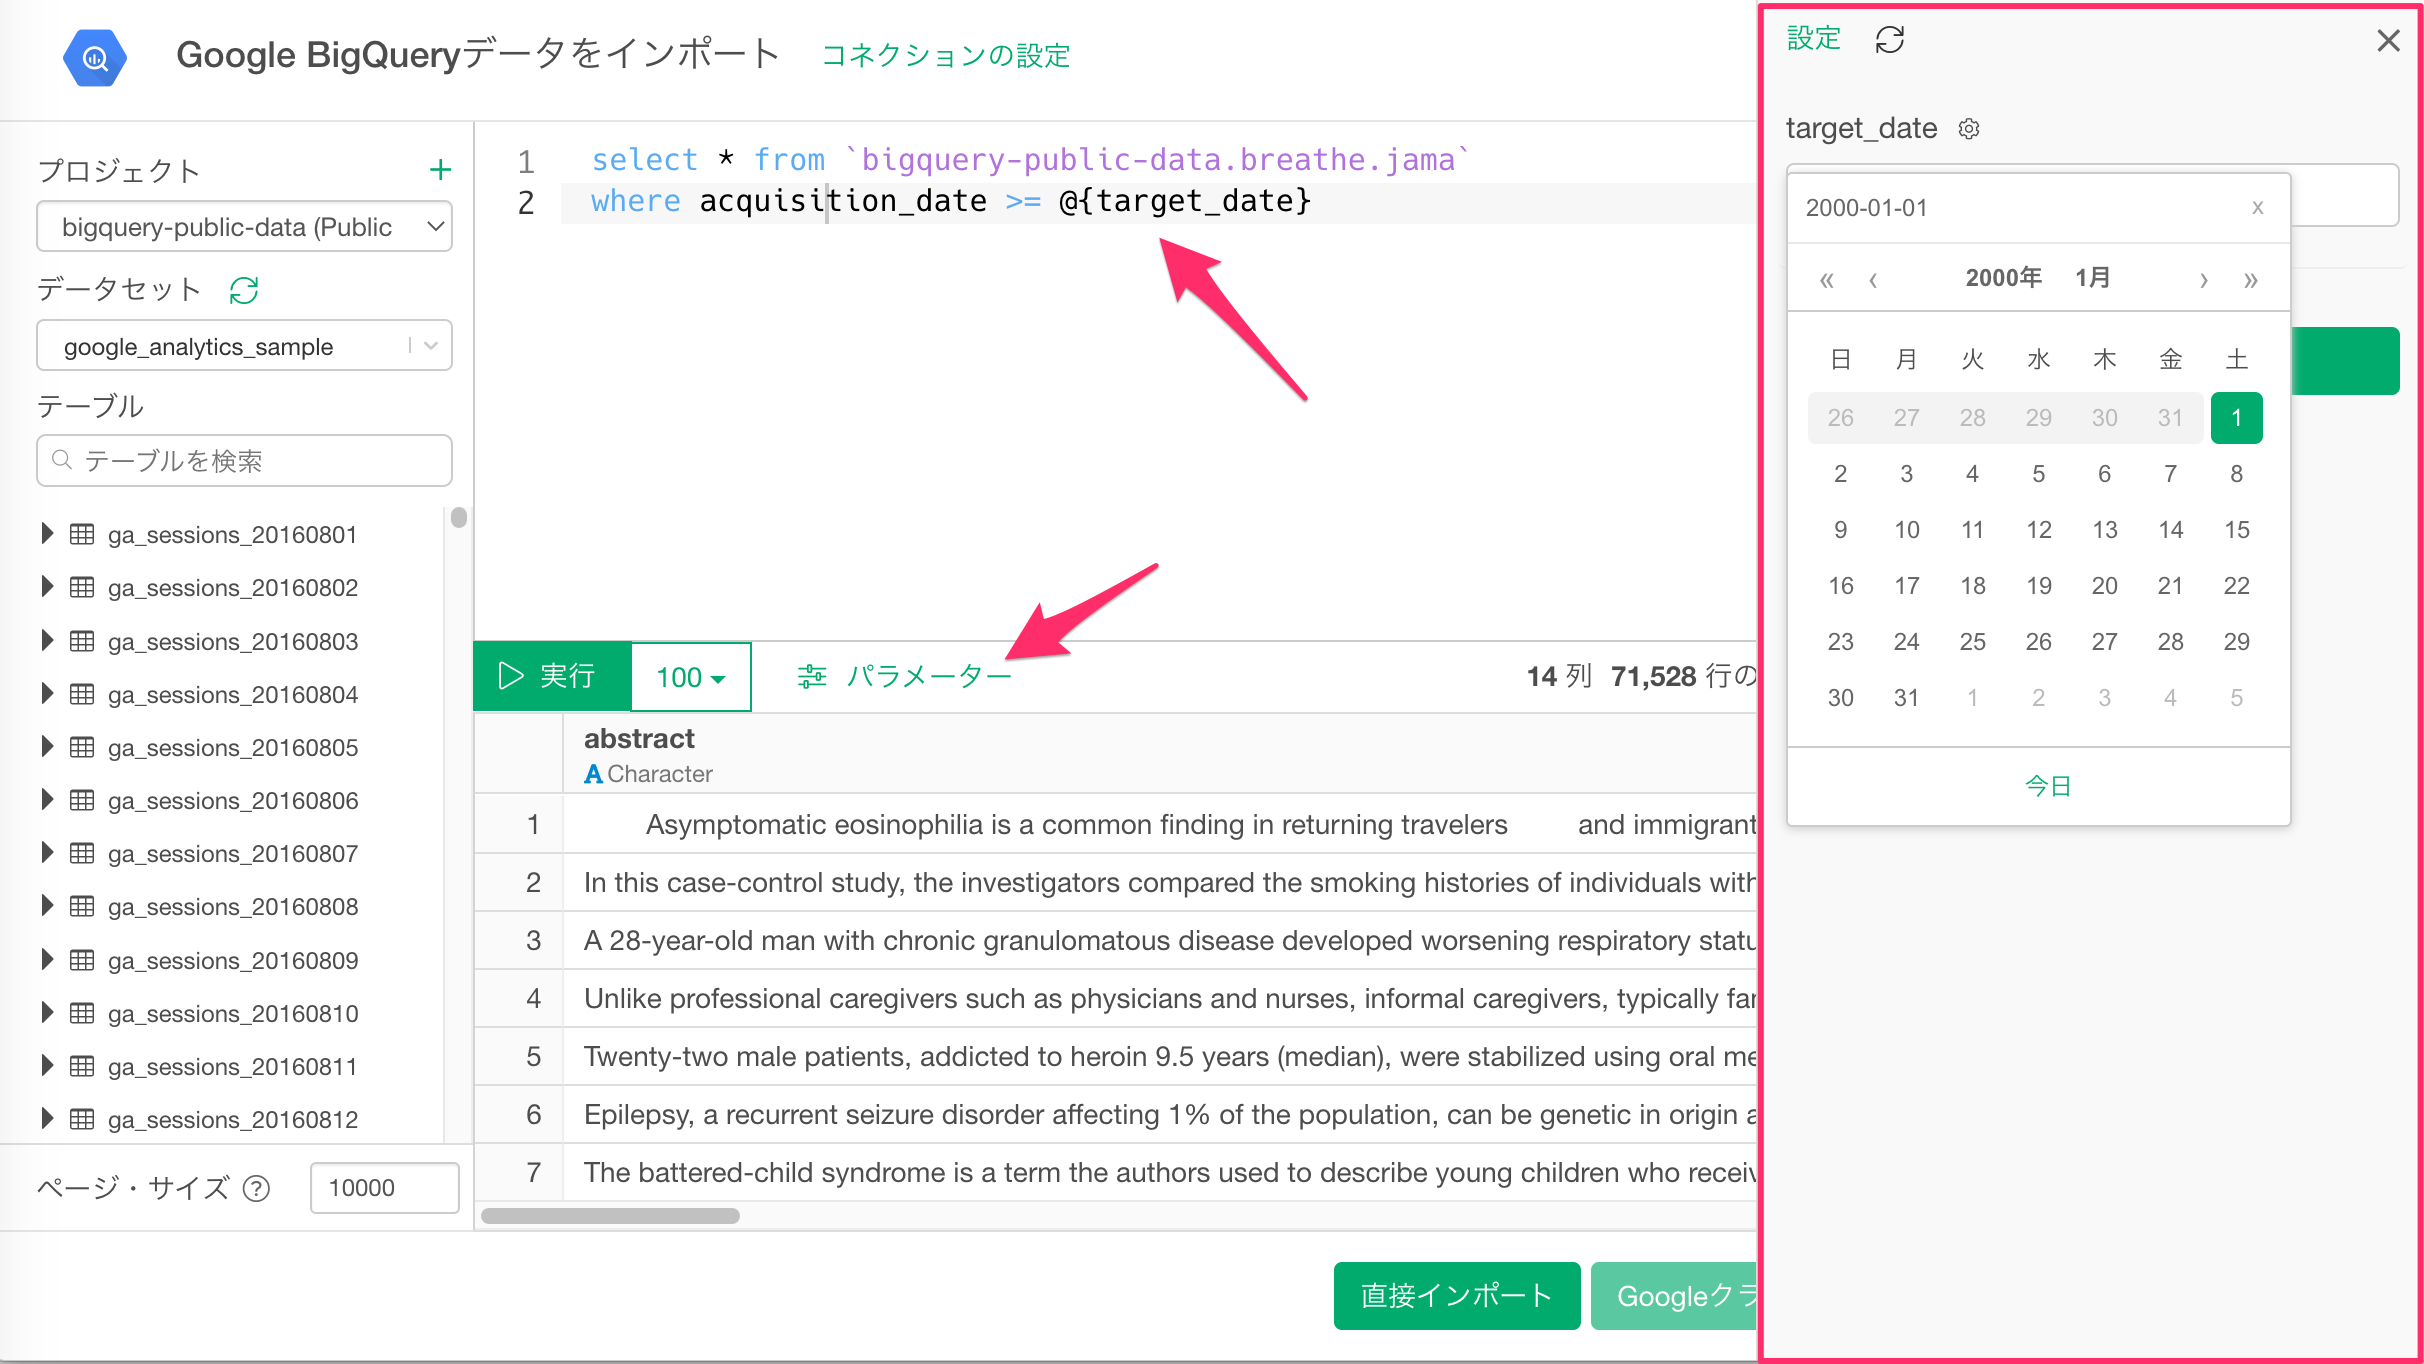Open the google_analytics_sample dataset dropdown
Viewport: 2424px width, 1364px height.
[244, 346]
